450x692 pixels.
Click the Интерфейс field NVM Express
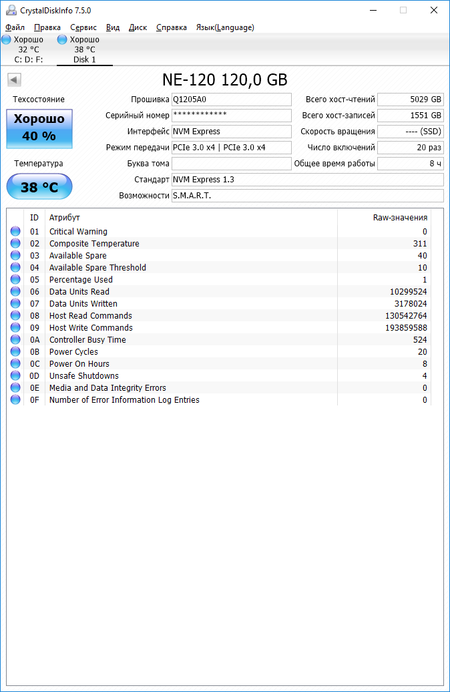coord(231,132)
